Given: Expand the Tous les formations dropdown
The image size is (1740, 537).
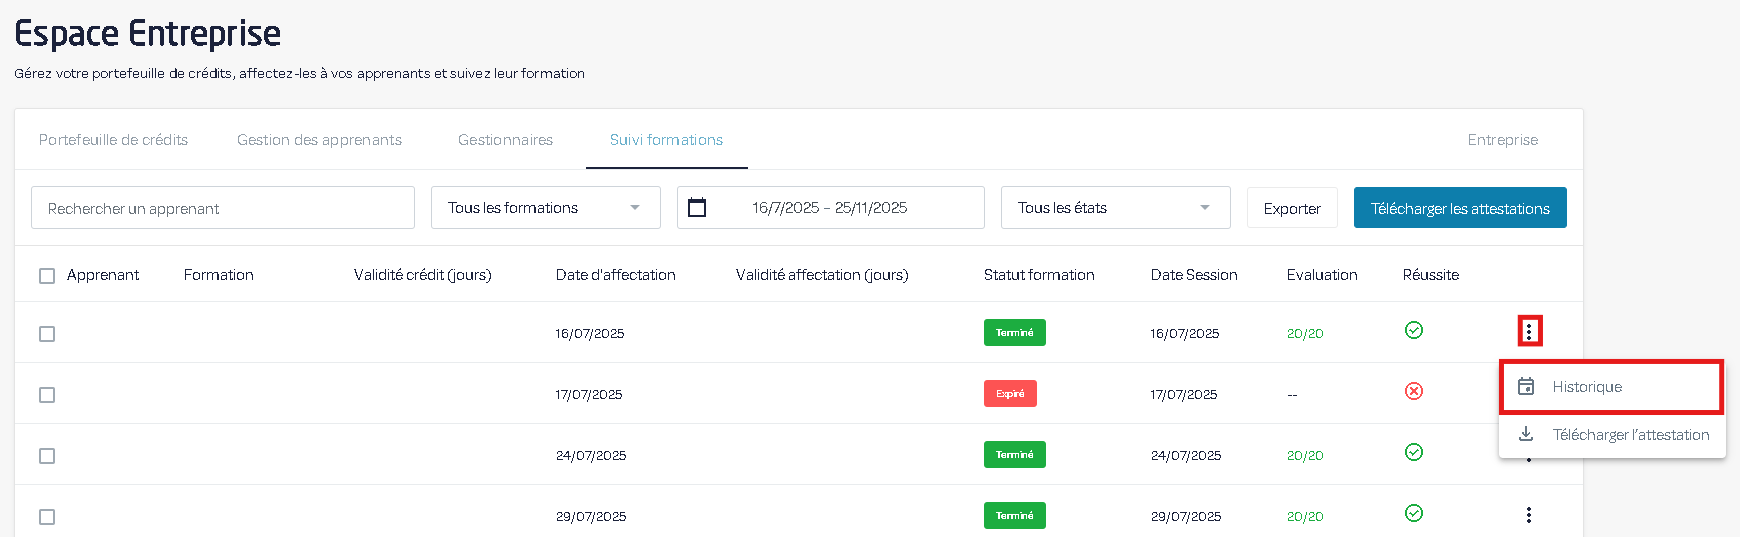Looking at the screenshot, I should 545,208.
